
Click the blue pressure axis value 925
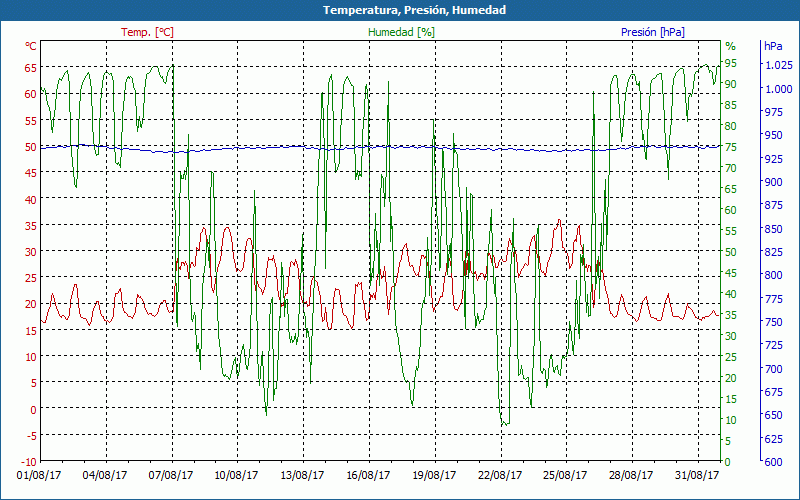773,159
